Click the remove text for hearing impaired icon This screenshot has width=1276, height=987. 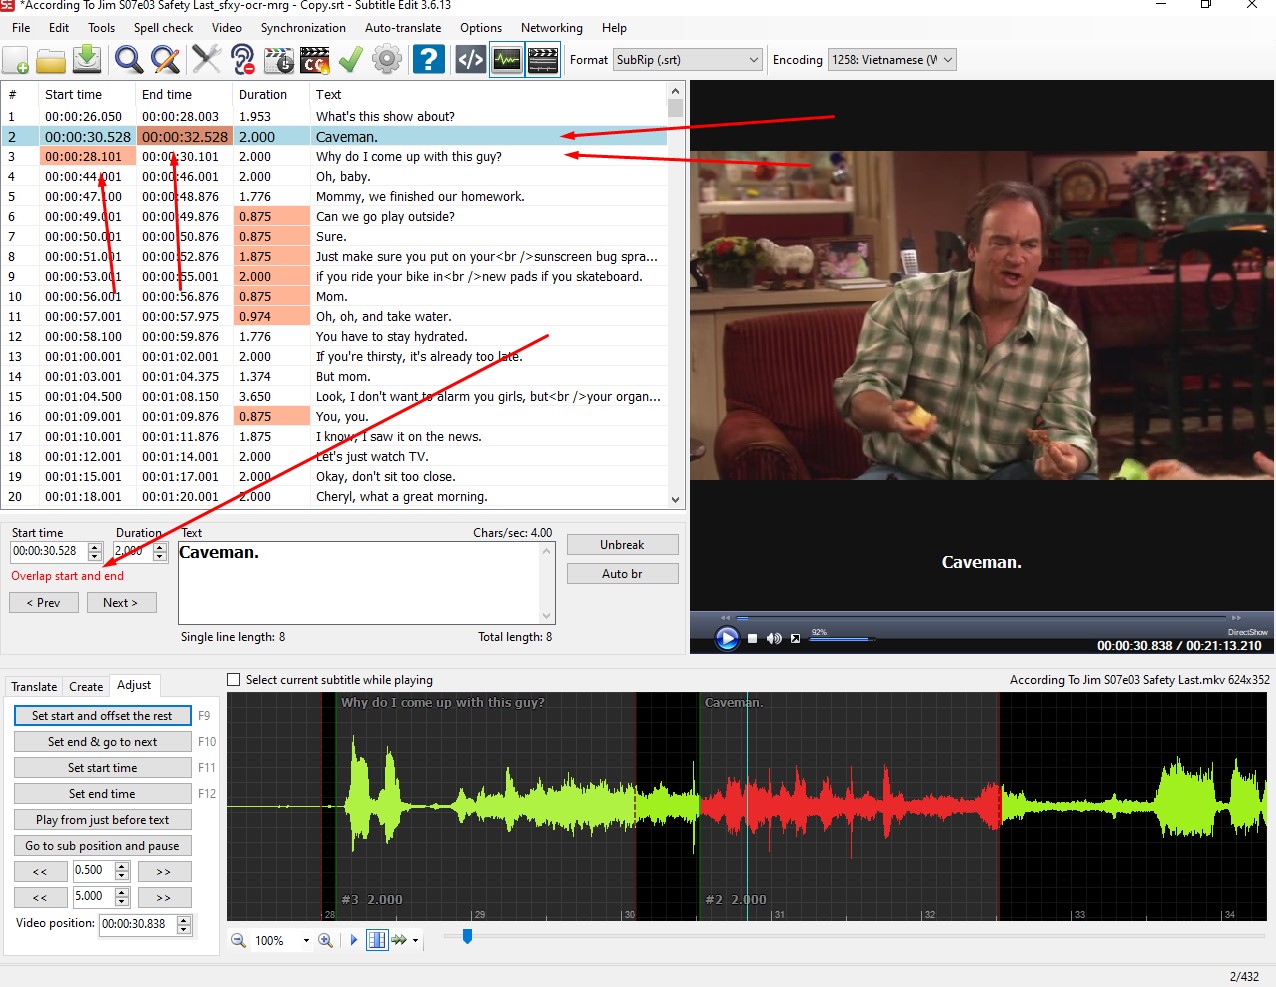pyautogui.click(x=242, y=59)
